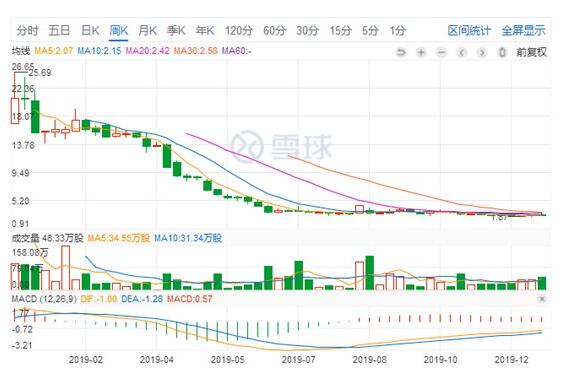Click the icon beside 前复权
562x381 pixels.
[x=502, y=53]
